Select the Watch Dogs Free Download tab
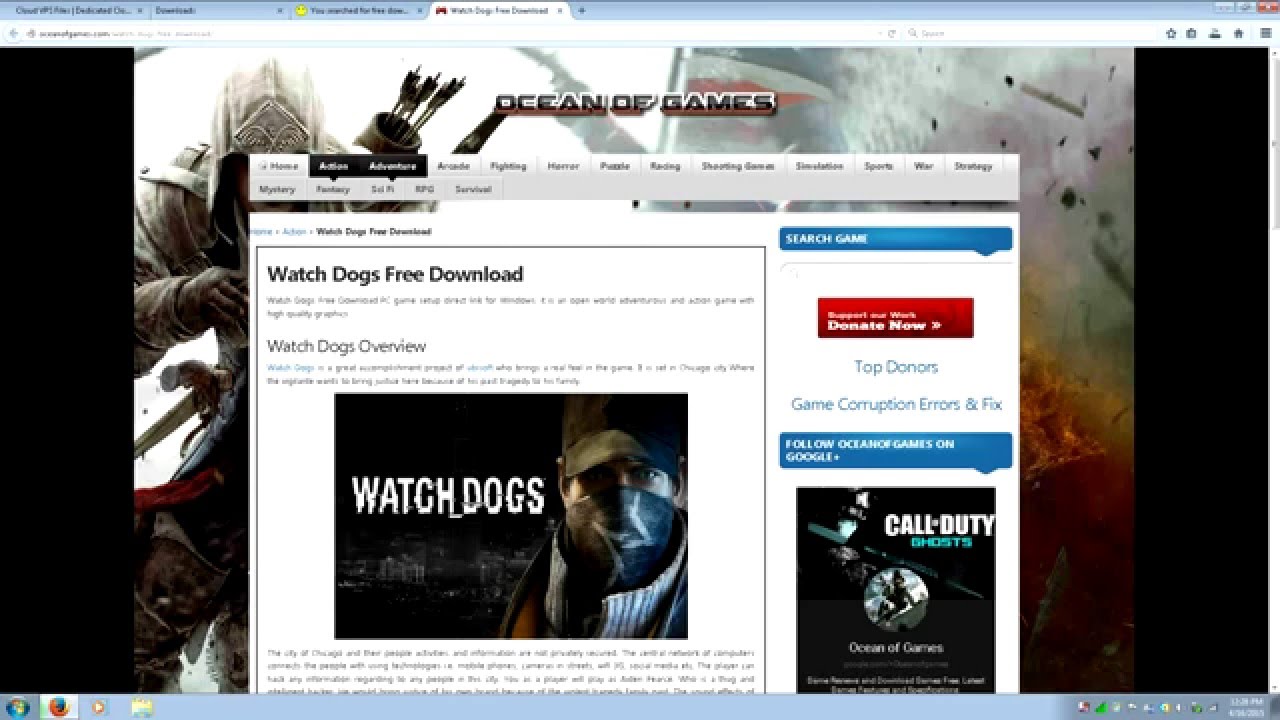 click(499, 10)
